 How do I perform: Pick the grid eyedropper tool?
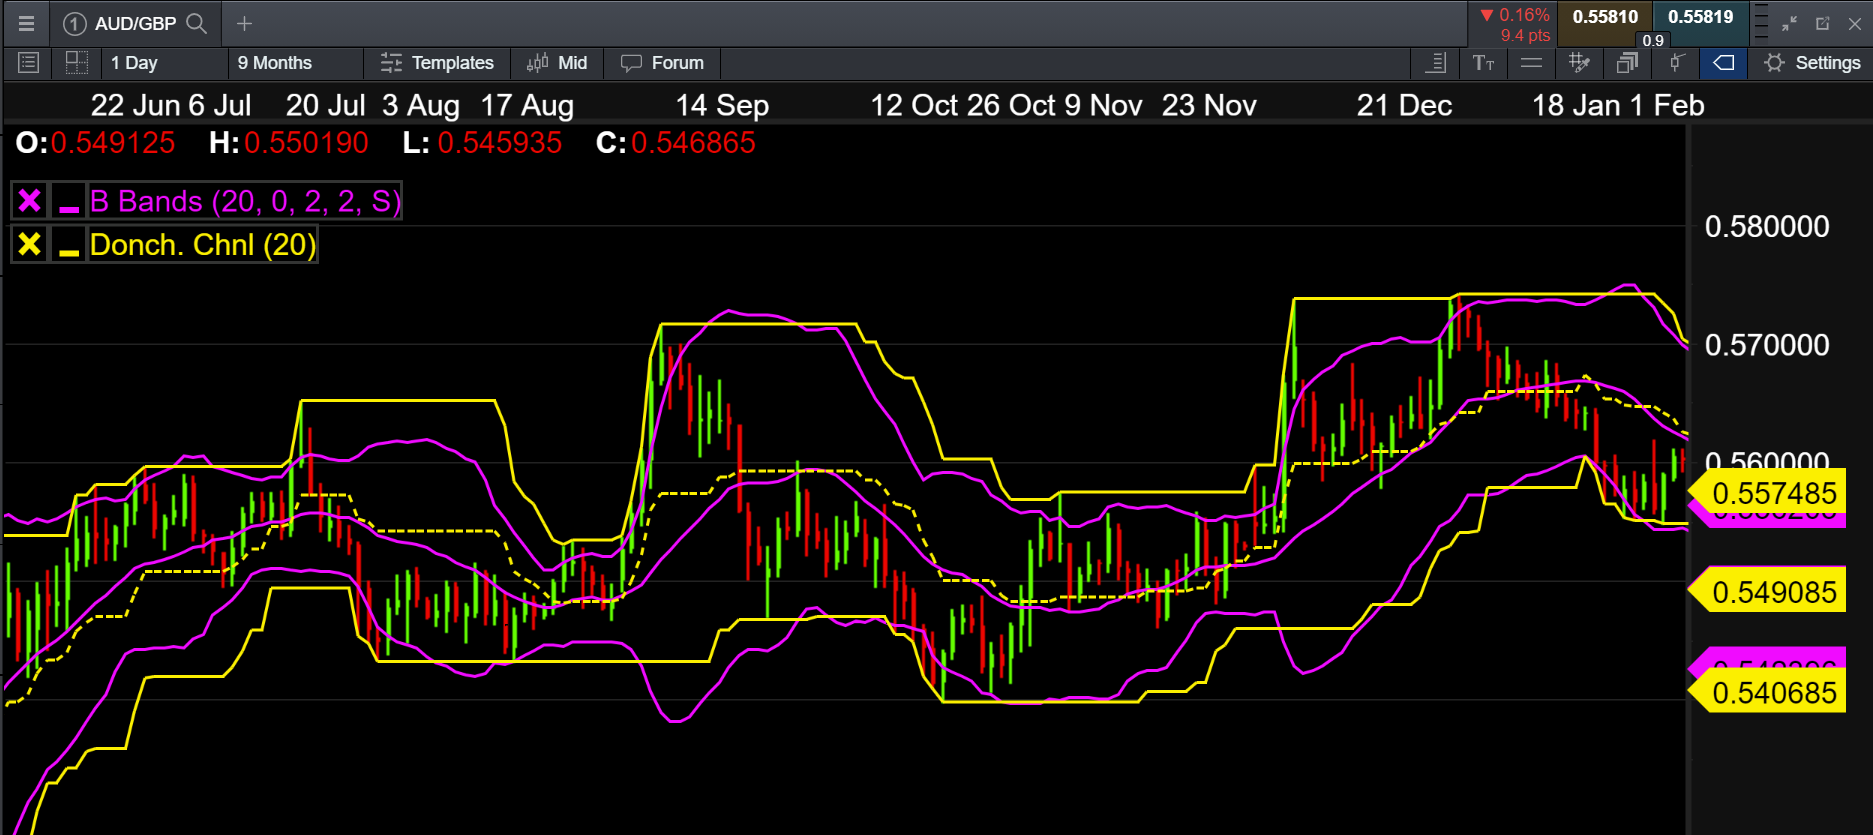click(1579, 63)
